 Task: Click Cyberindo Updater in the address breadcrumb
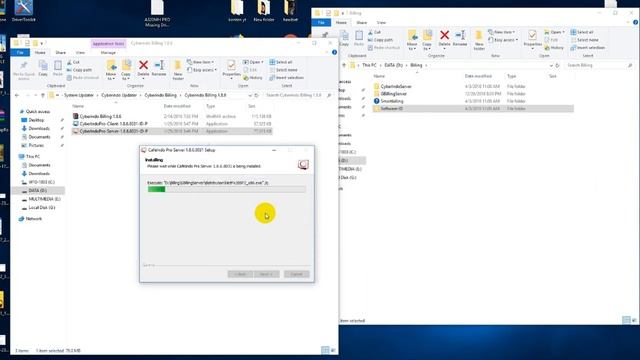pyautogui.click(x=119, y=95)
